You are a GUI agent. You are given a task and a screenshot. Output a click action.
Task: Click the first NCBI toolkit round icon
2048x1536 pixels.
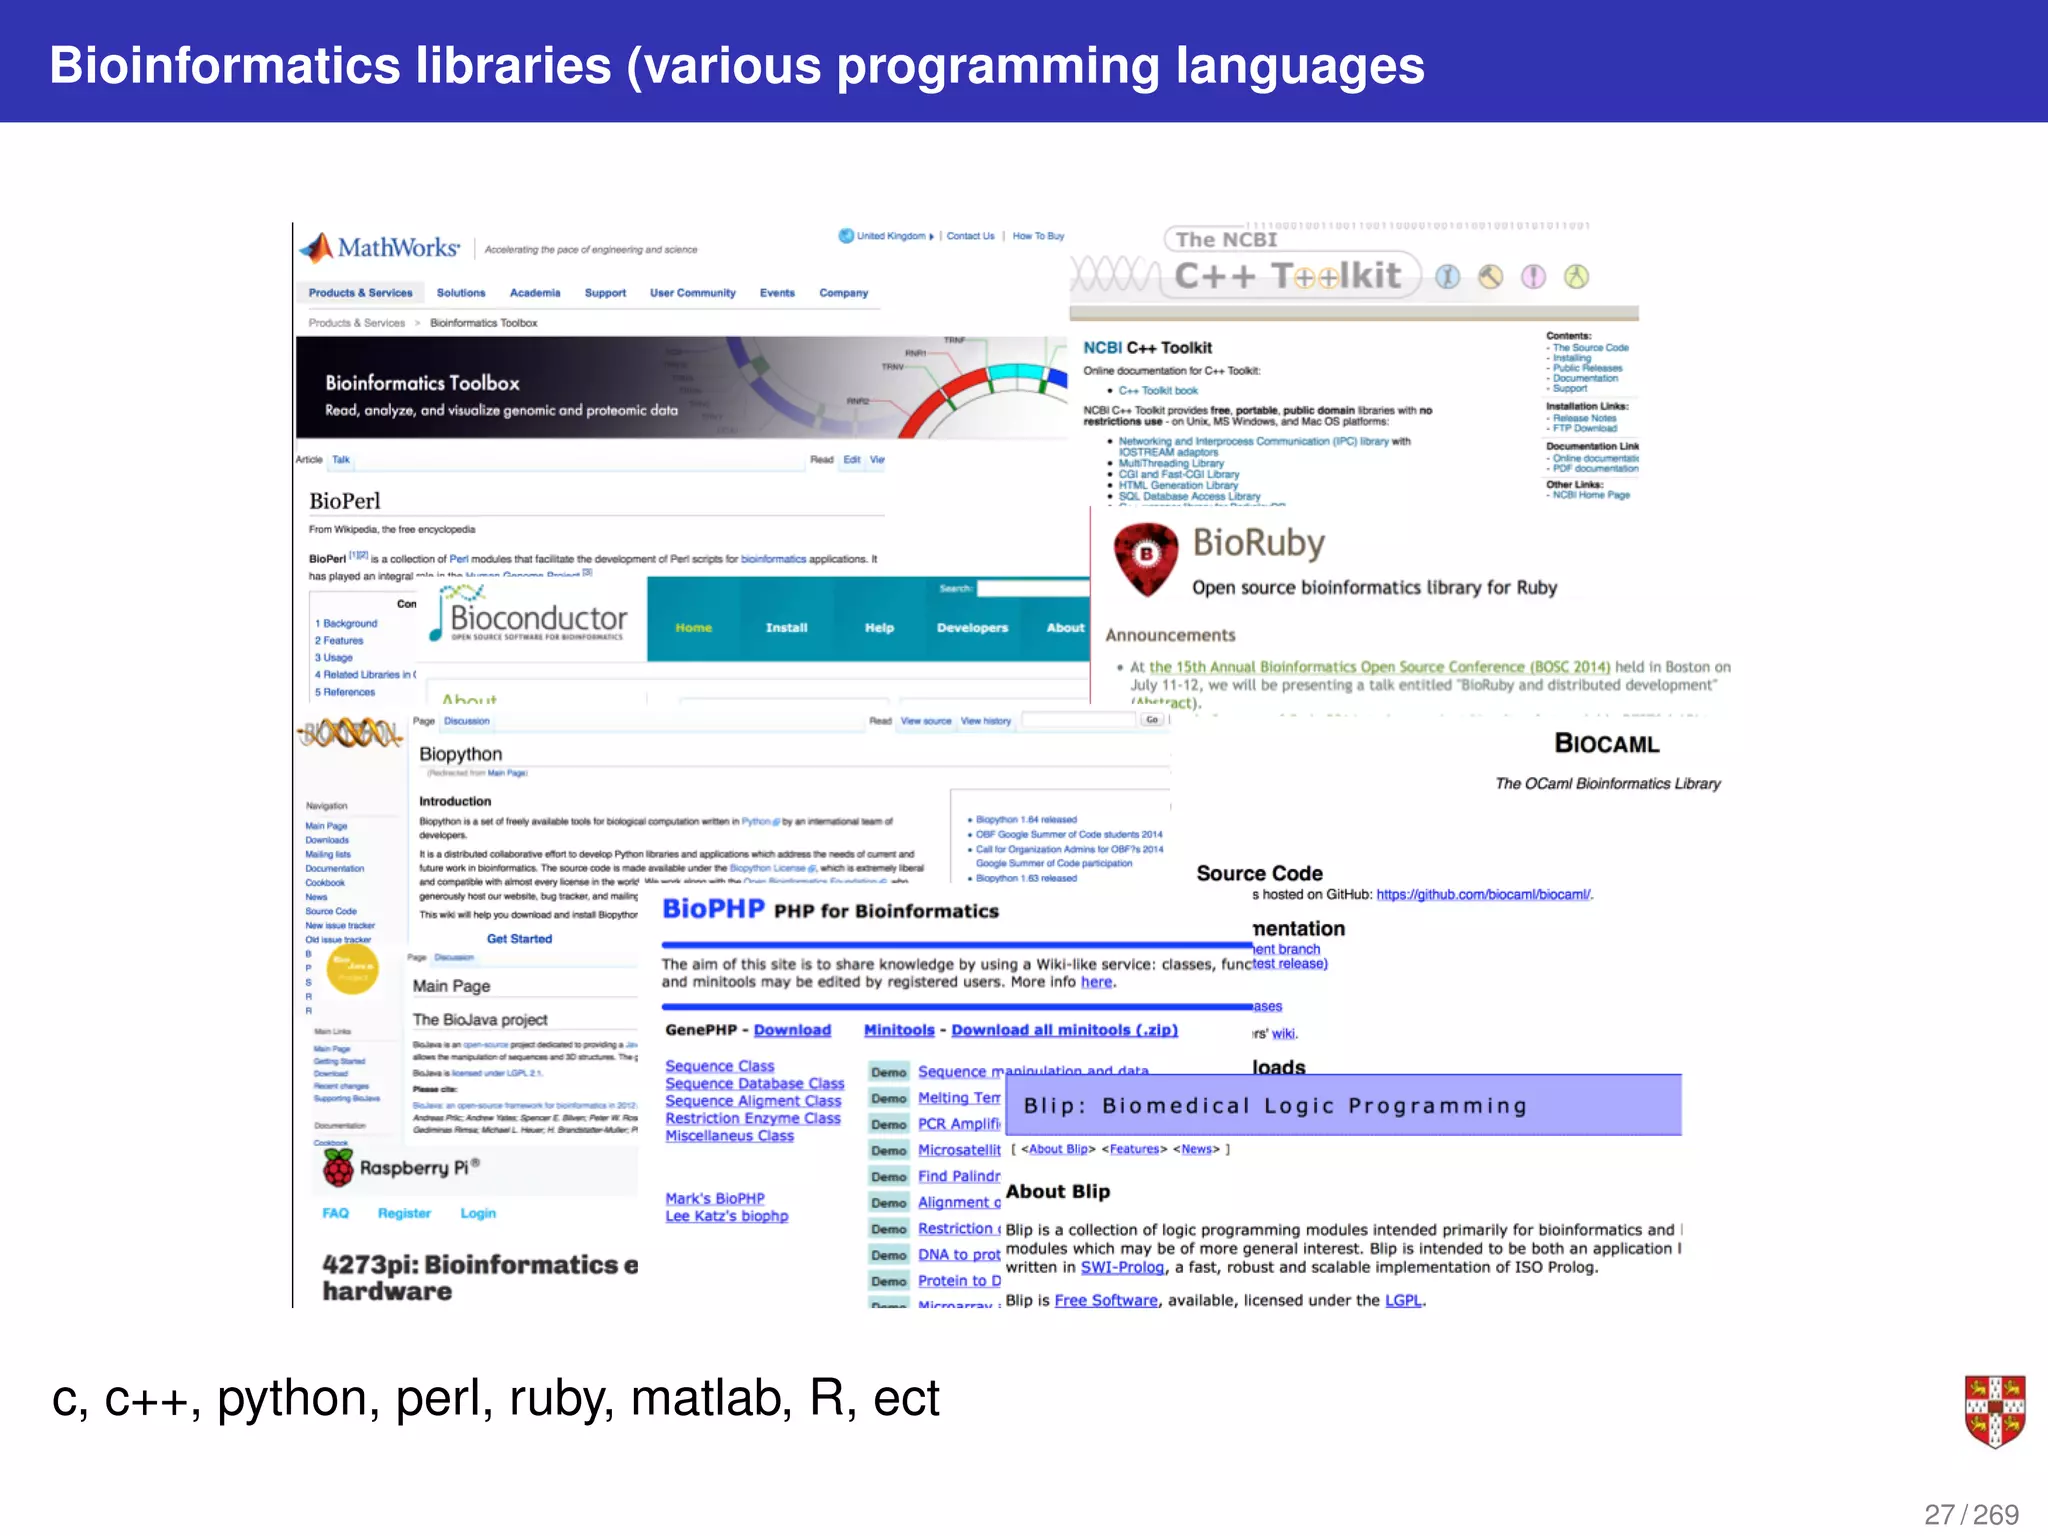click(1447, 277)
